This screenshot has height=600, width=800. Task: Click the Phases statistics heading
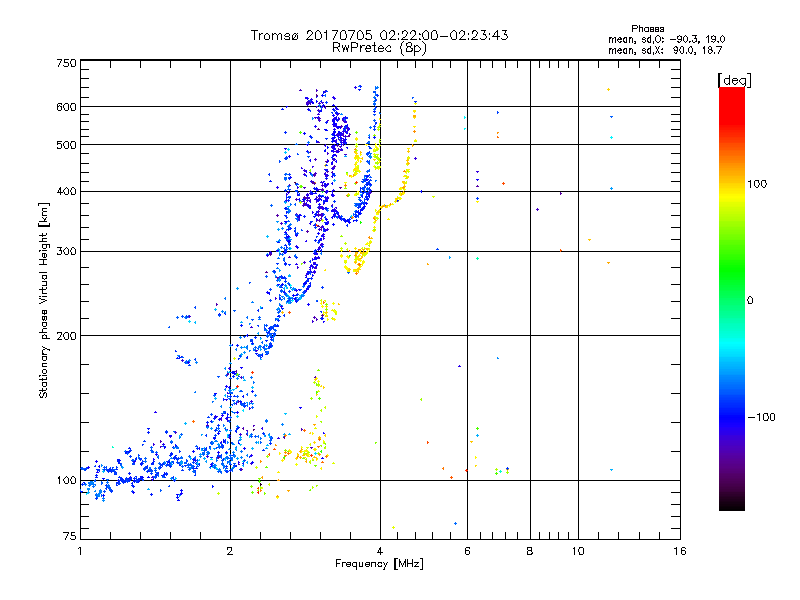pos(647,29)
